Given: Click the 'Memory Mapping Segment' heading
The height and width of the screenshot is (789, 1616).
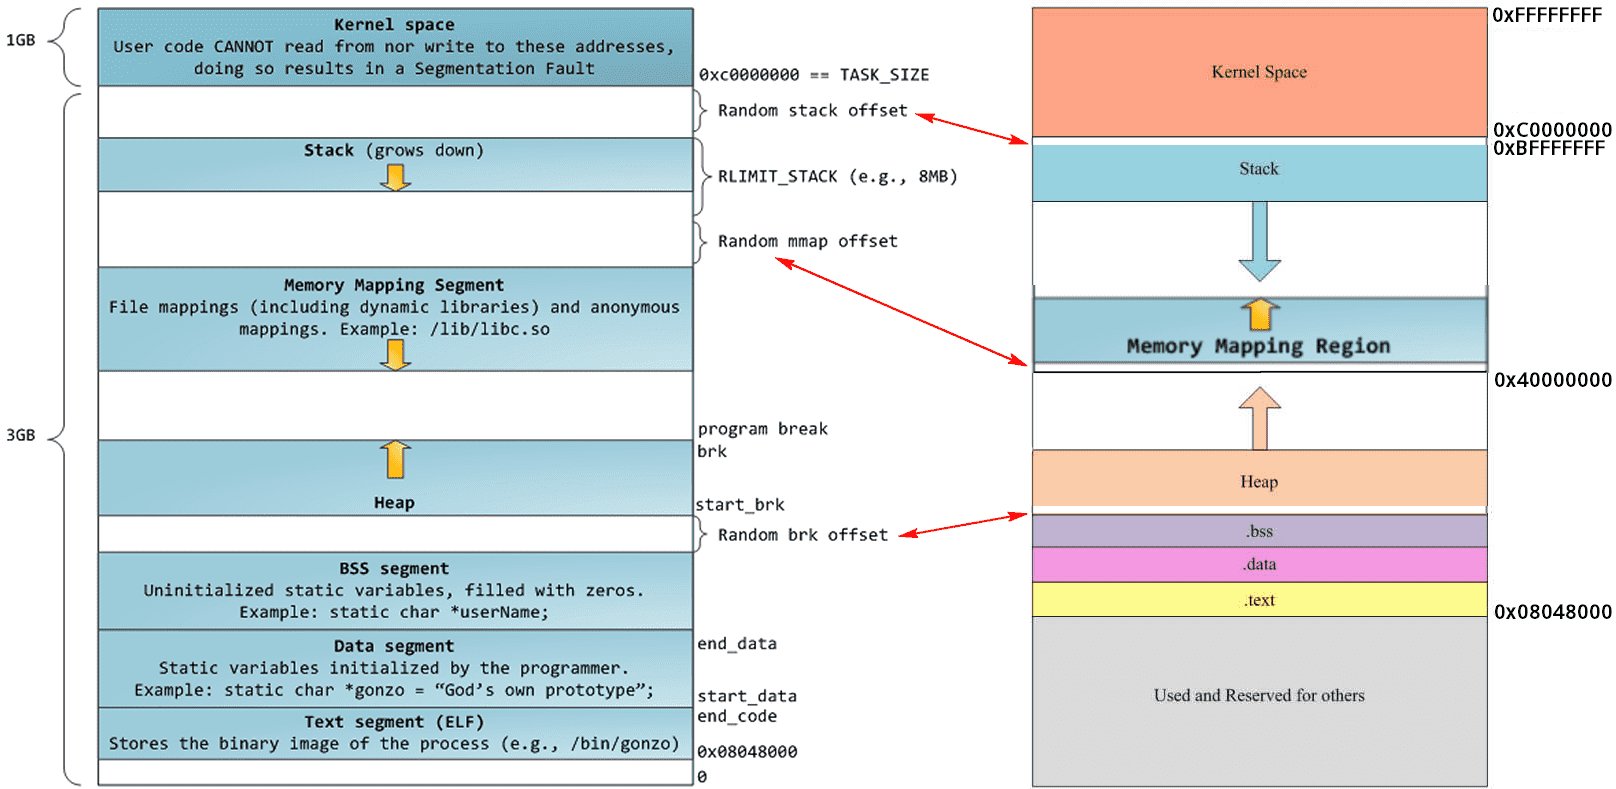Looking at the screenshot, I should pos(394,285).
